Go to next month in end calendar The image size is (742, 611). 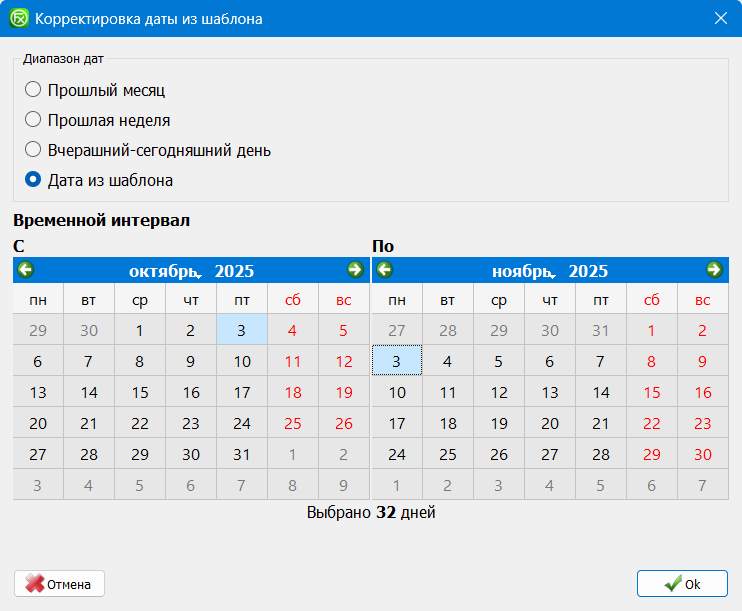pyautogui.click(x=714, y=270)
